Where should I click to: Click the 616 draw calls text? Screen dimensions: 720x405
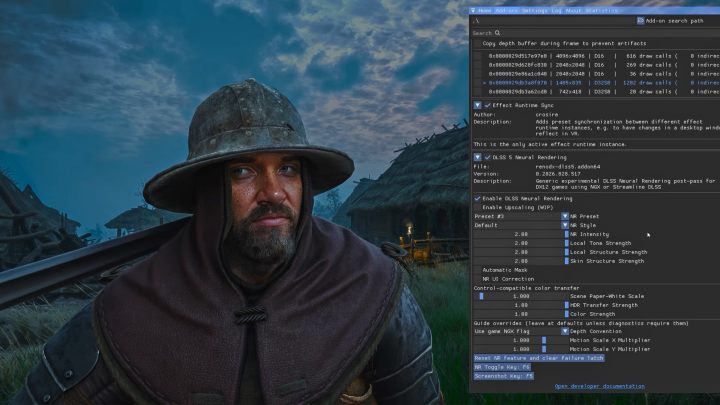[x=648, y=56]
